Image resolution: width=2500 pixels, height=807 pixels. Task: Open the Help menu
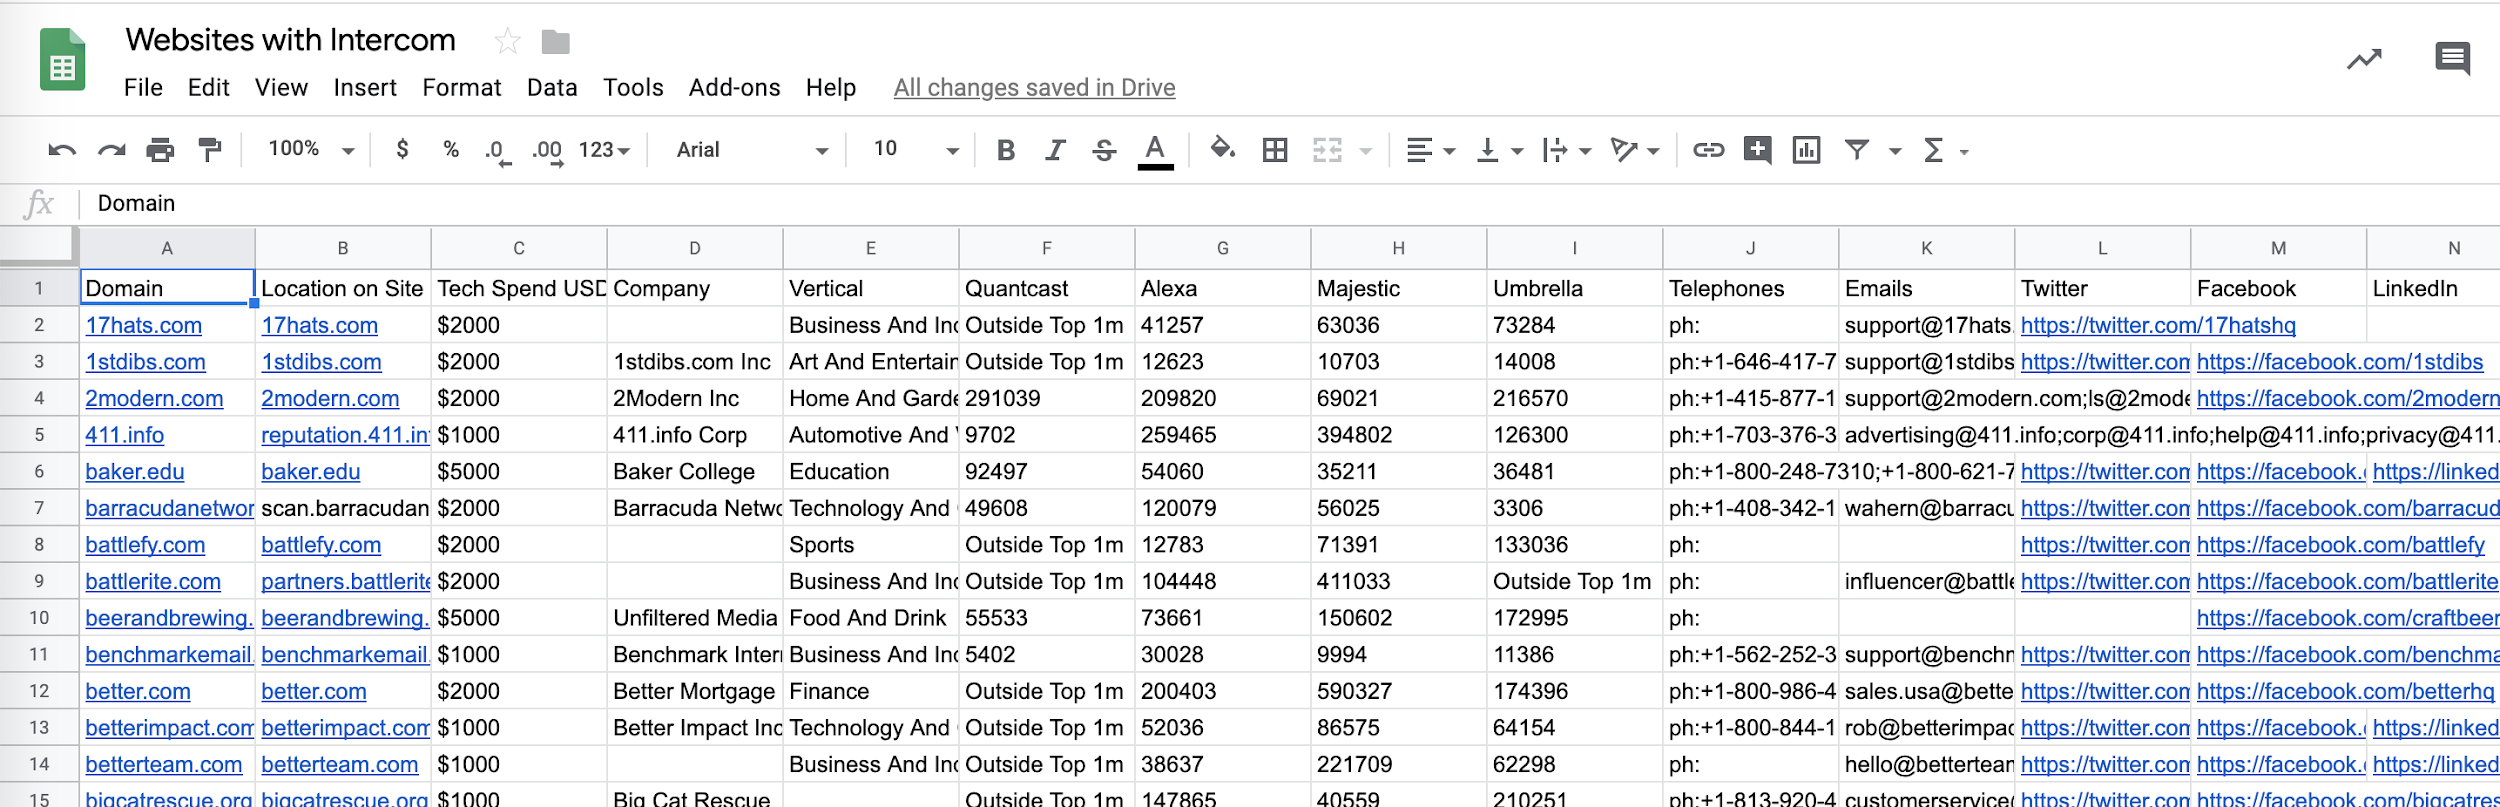point(831,88)
